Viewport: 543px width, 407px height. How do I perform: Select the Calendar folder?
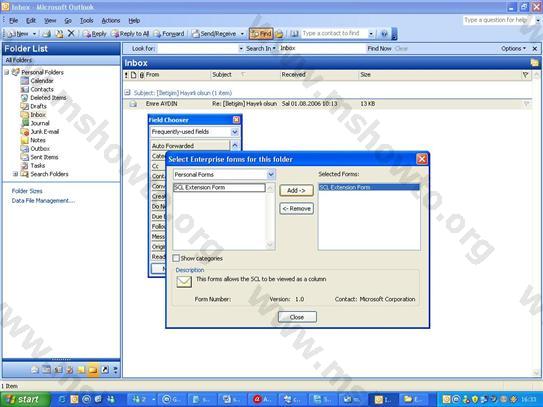[42, 81]
